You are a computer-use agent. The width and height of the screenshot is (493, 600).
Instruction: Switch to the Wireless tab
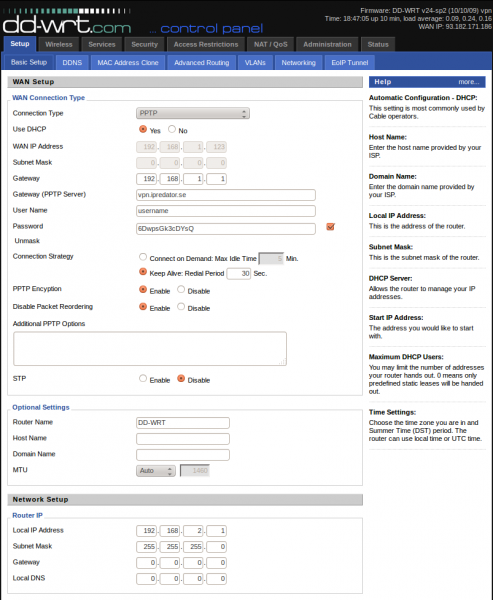[x=59, y=44]
